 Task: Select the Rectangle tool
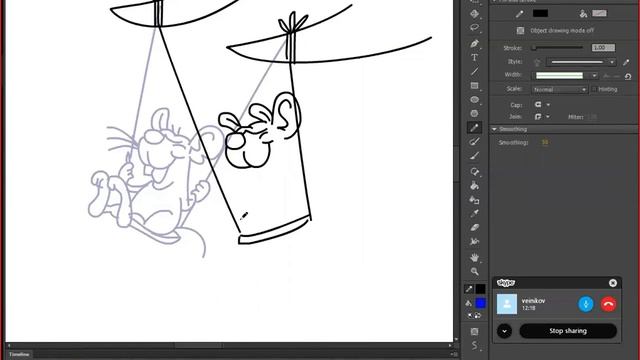point(474,86)
